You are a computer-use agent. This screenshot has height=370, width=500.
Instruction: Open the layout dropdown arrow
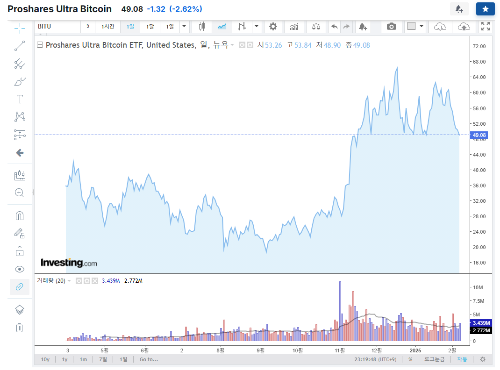(x=422, y=26)
